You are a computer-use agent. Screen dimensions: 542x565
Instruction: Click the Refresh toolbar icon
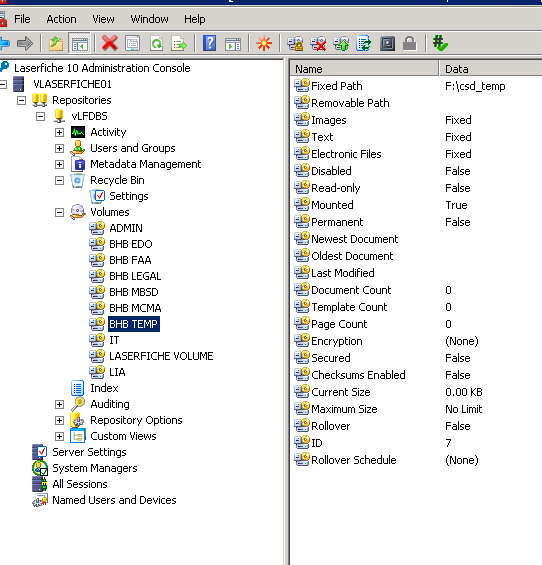coord(156,44)
